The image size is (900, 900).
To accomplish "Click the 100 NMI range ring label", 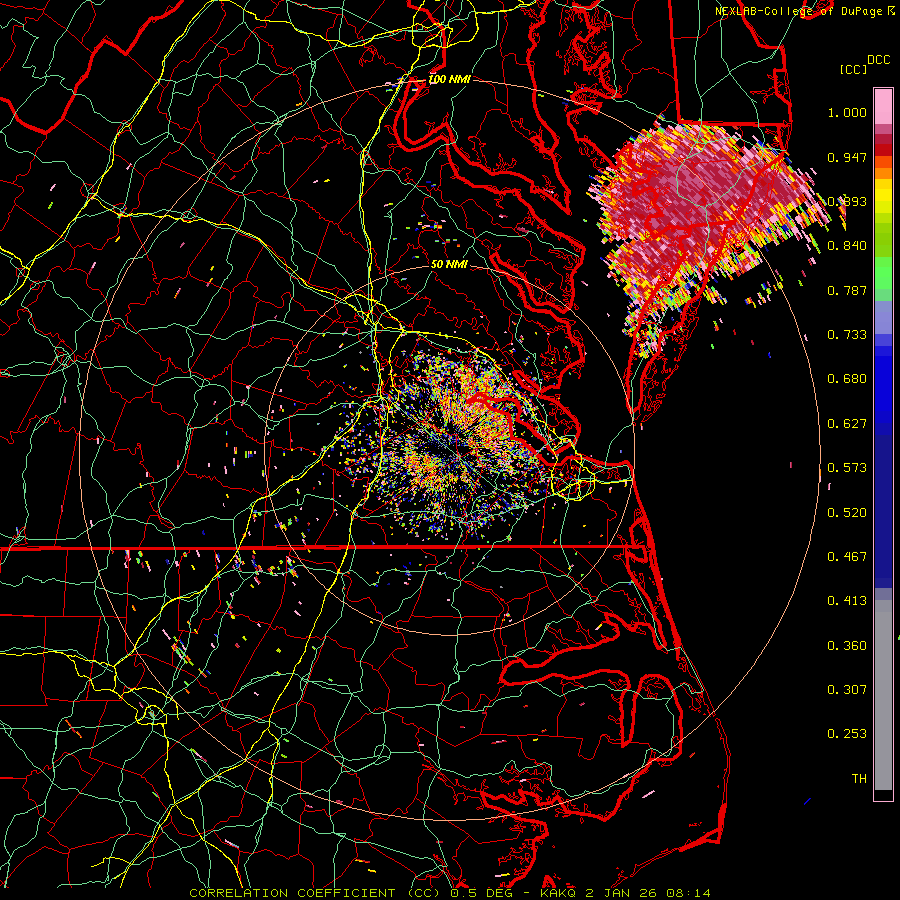I will coord(449,79).
